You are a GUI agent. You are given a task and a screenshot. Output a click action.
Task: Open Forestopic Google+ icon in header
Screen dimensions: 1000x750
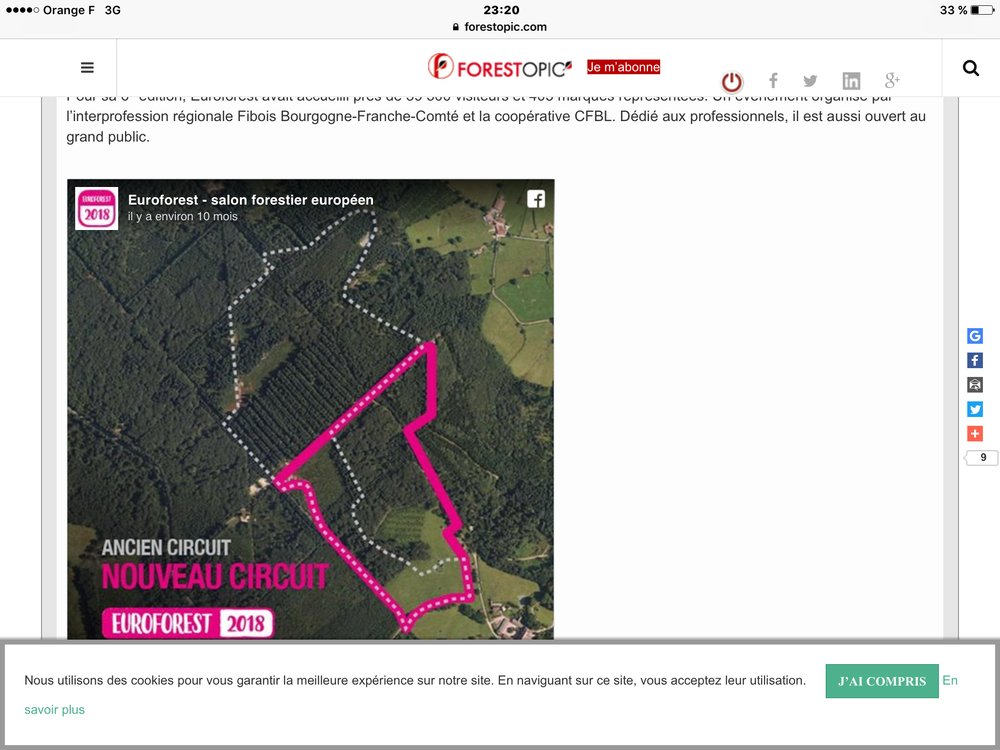tap(892, 80)
